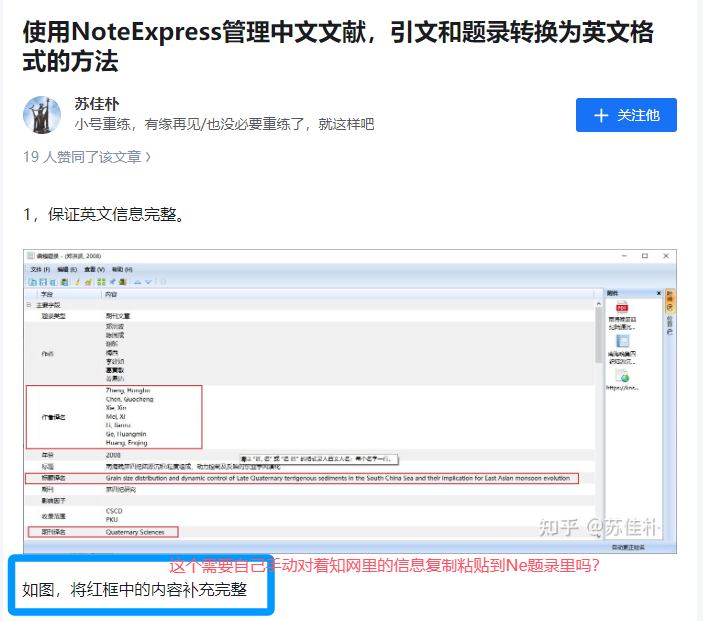Open the 帮助 (H) menu
703x621 pixels.
[x=122, y=269]
